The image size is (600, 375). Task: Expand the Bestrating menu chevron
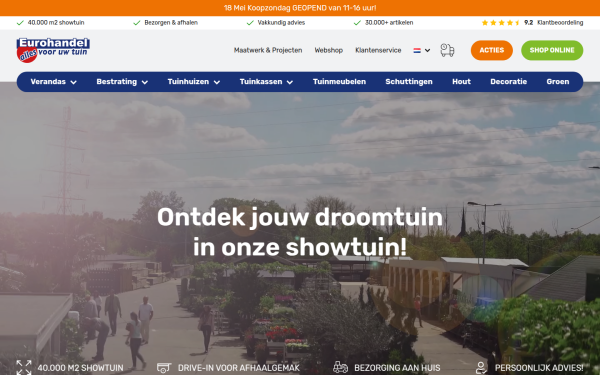[x=145, y=82]
